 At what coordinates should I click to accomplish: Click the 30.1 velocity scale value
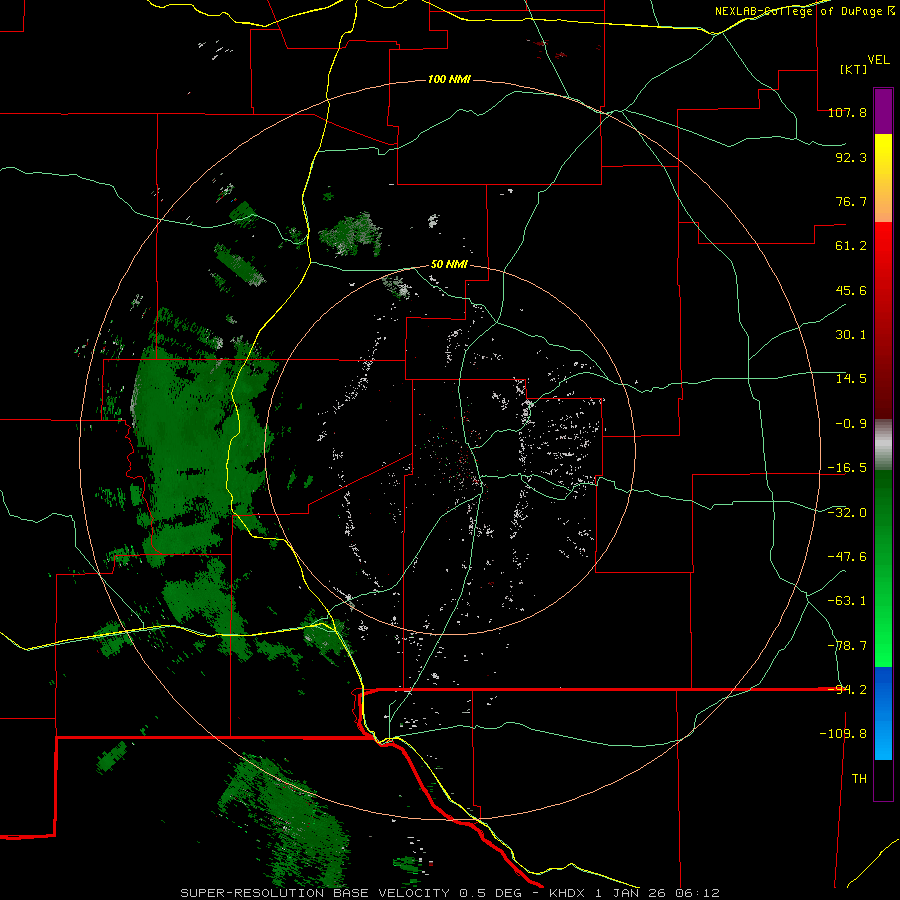tap(851, 335)
